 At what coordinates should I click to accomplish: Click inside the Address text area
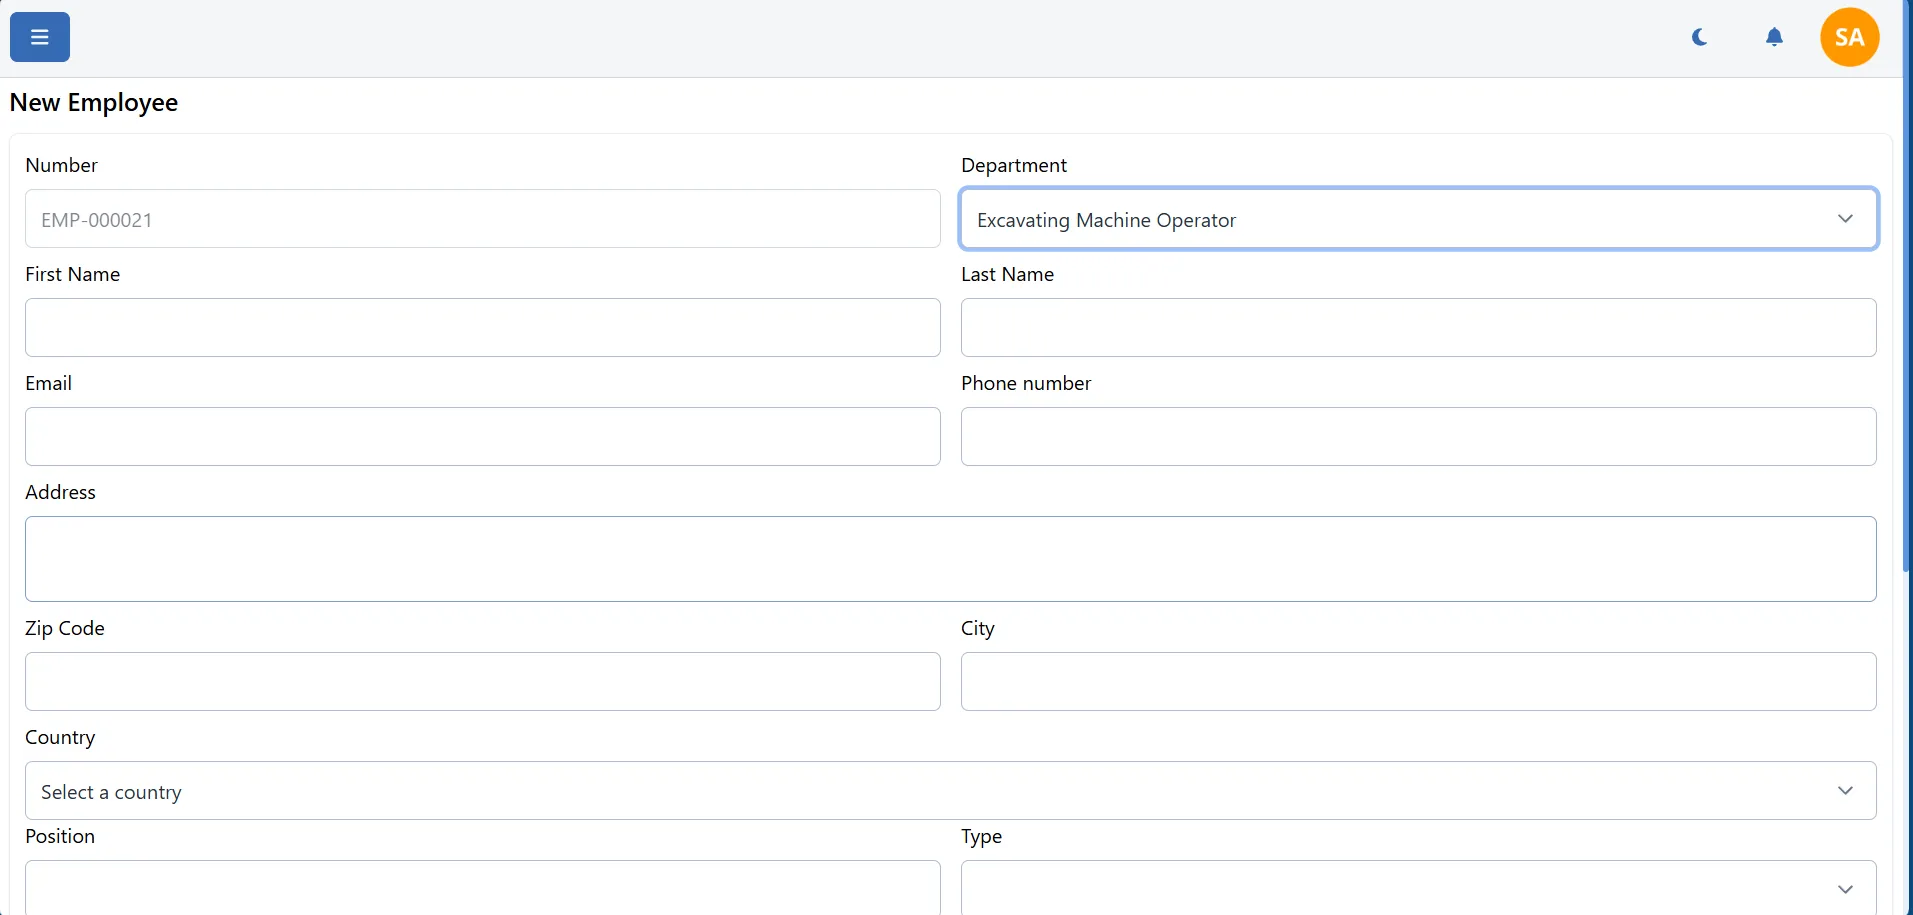click(x=950, y=558)
